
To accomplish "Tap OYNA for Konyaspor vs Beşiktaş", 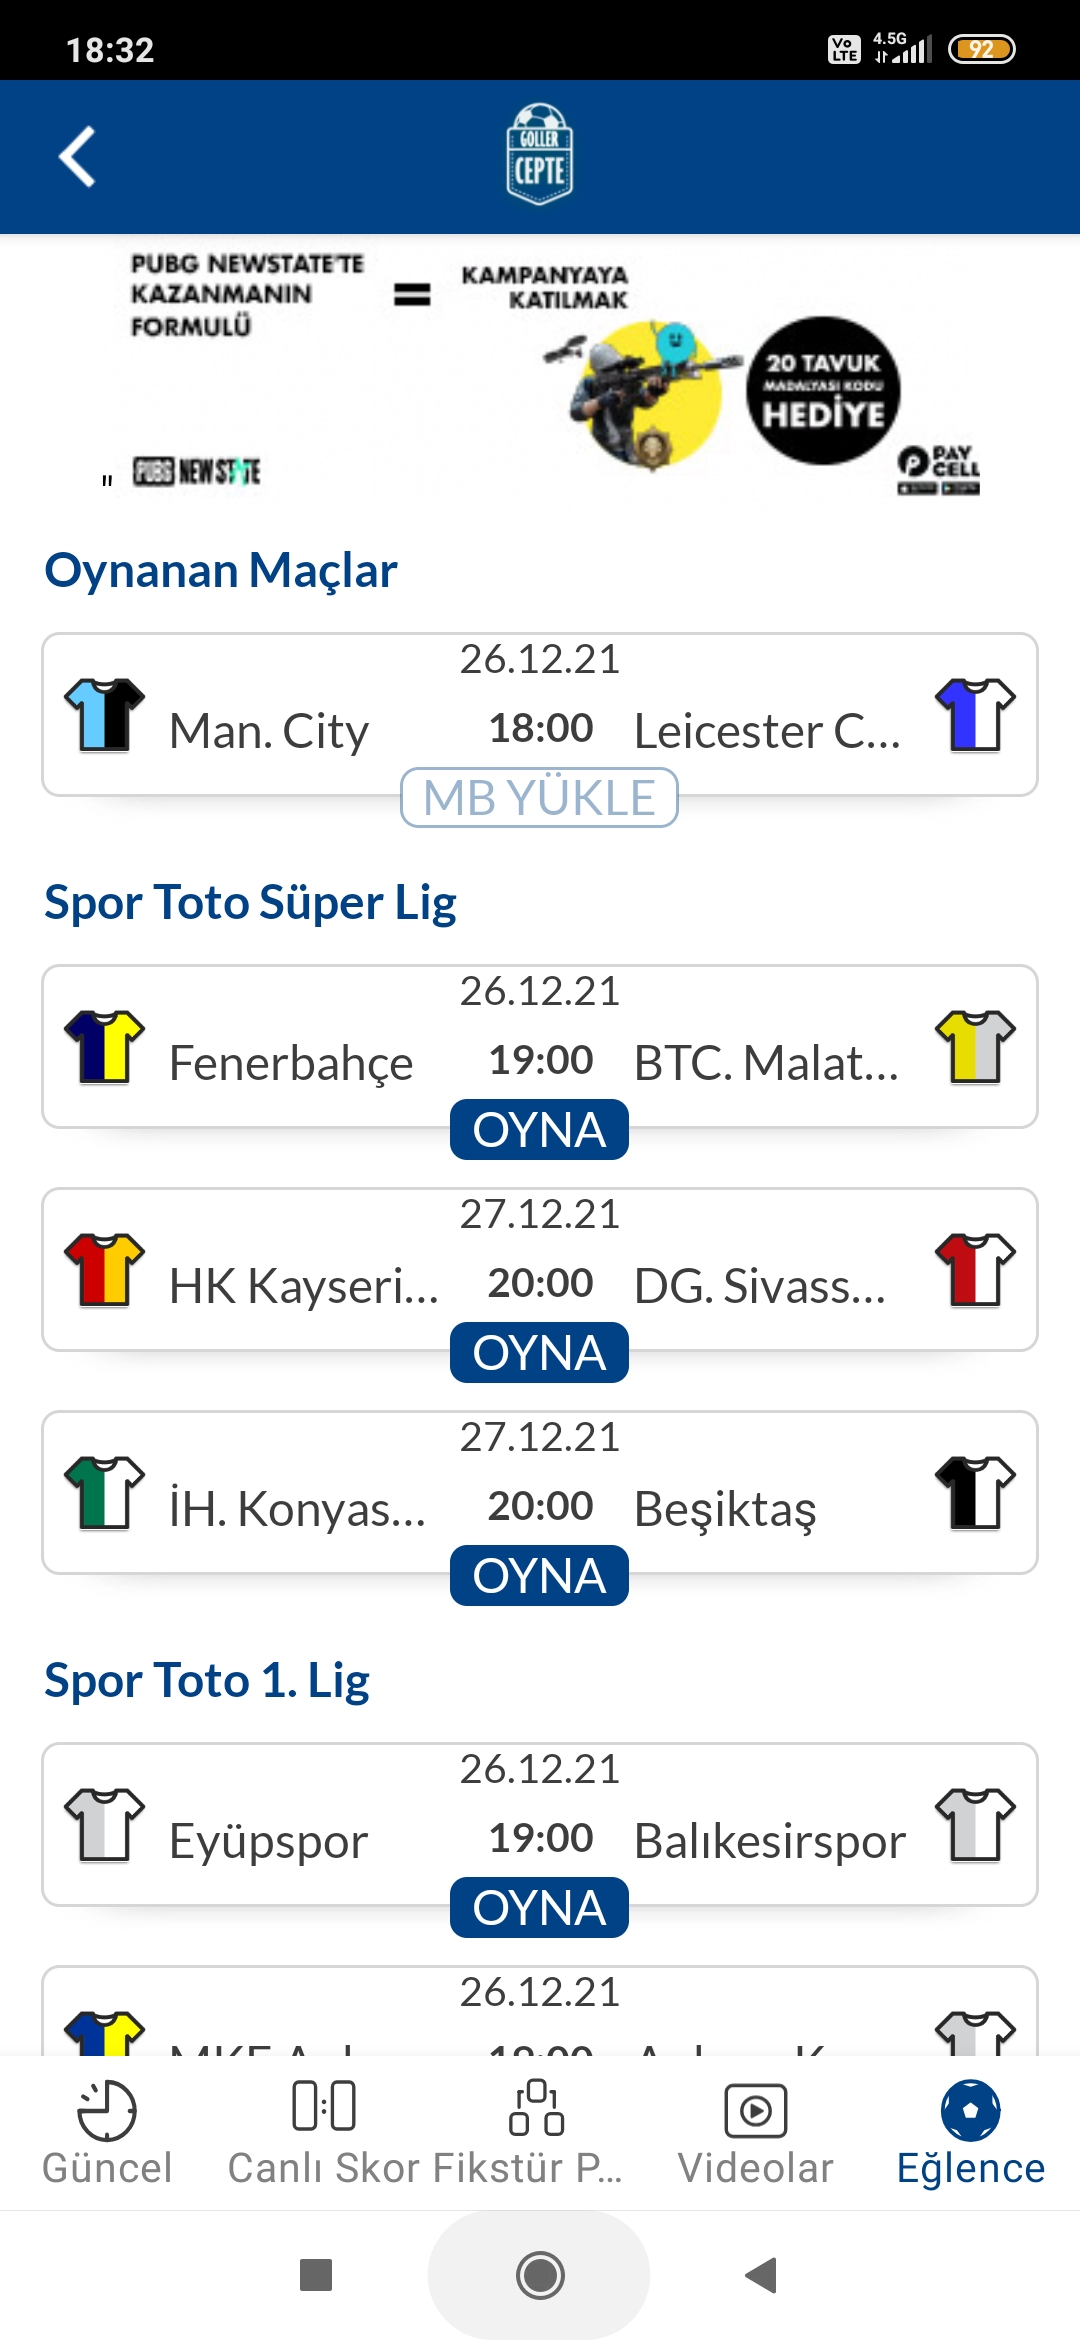I will coord(539,1576).
